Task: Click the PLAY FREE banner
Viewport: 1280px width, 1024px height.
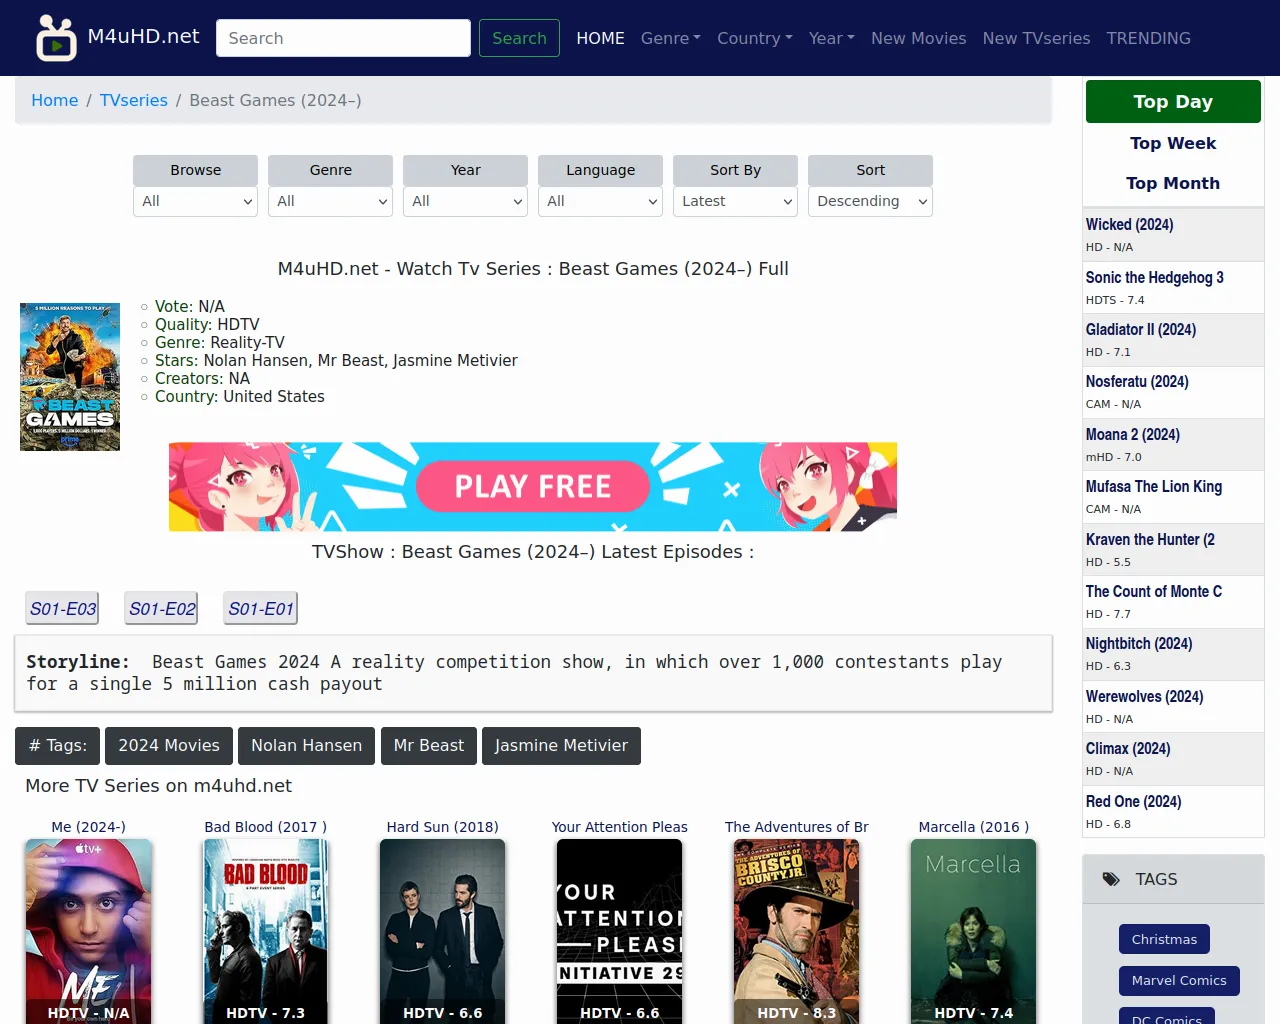Action: click(533, 487)
